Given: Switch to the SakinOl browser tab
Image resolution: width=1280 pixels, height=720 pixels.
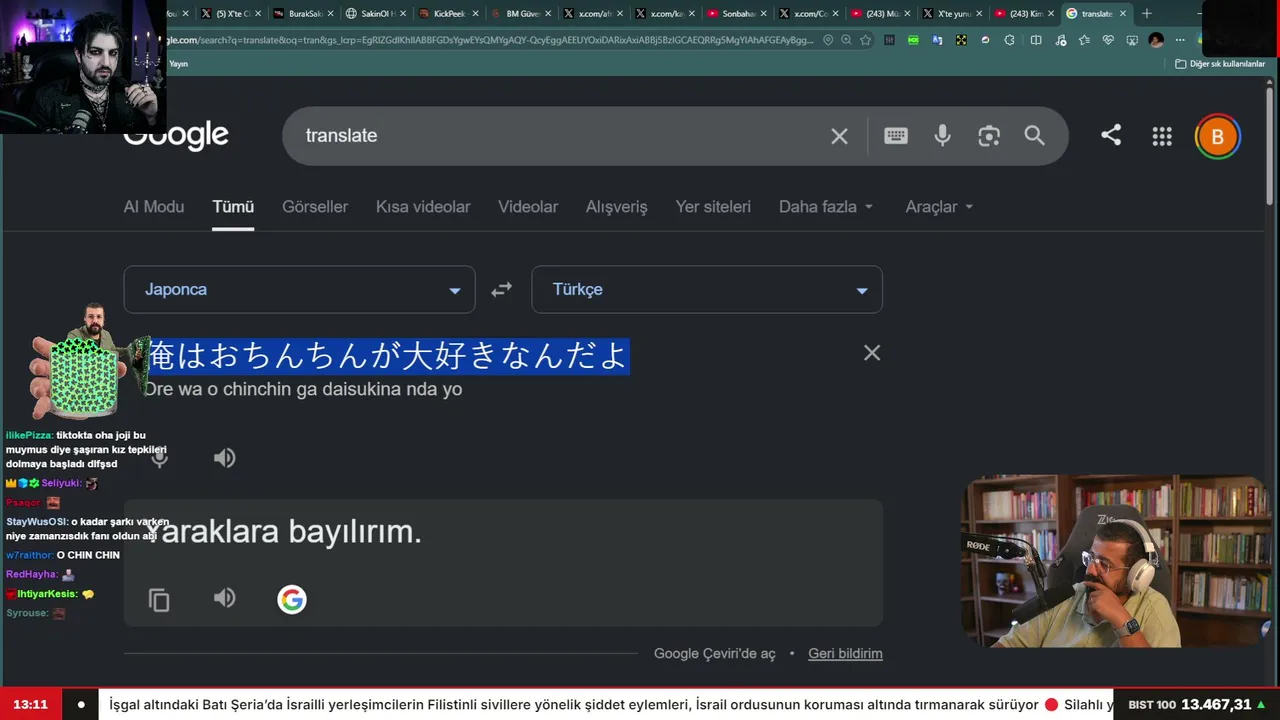Looking at the screenshot, I should point(375,14).
